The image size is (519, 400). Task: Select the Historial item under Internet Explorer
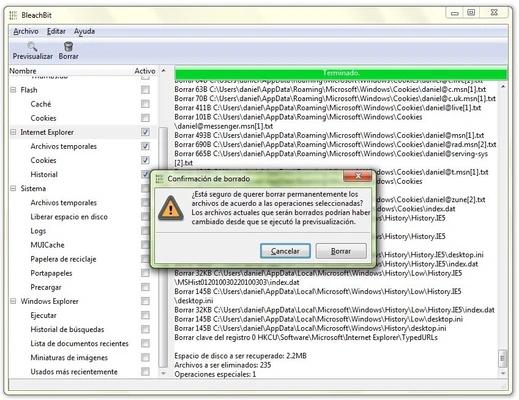click(44, 174)
